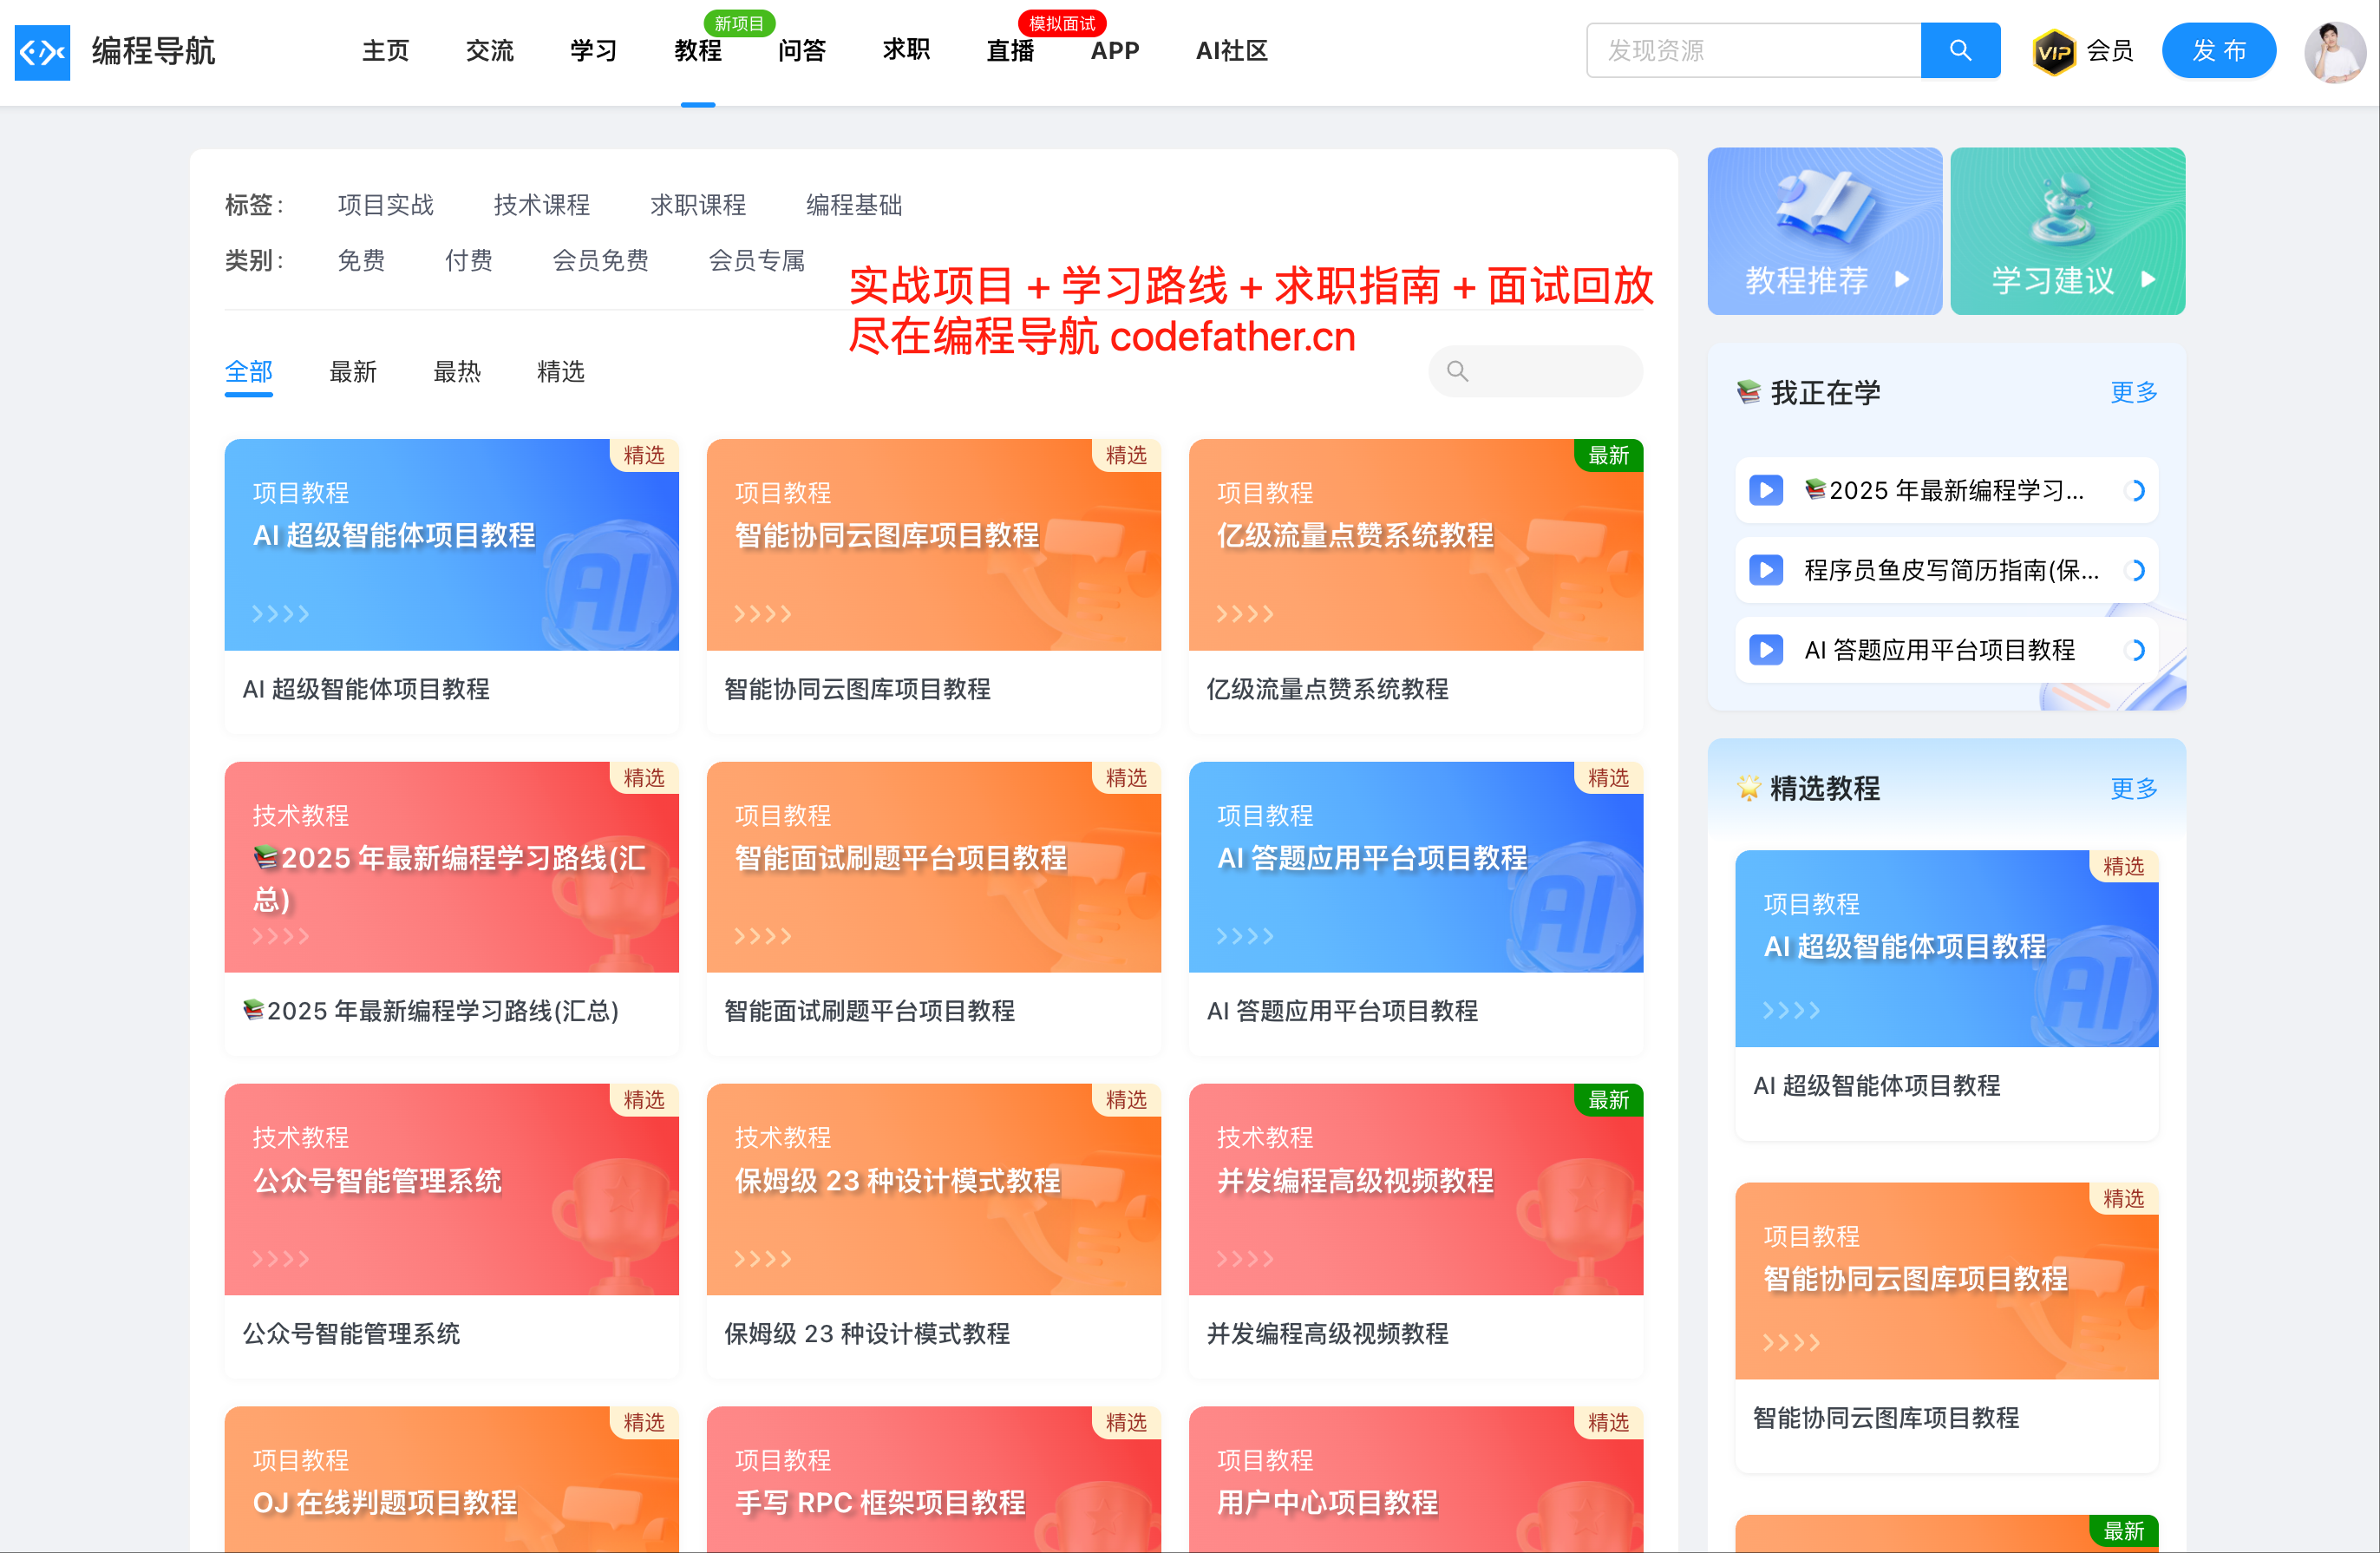Click the play icon beside 程序员鱼皮写简历指南

pos(1765,570)
